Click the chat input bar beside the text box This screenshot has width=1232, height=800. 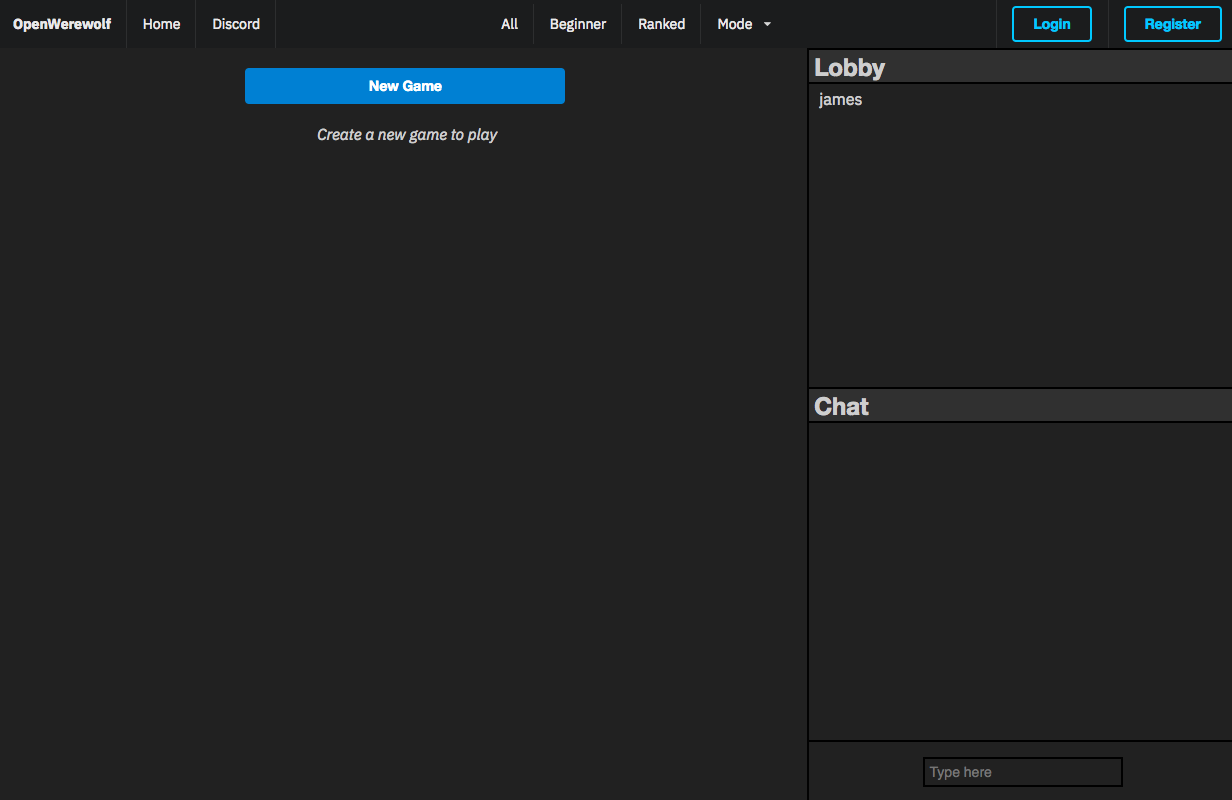click(x=865, y=771)
